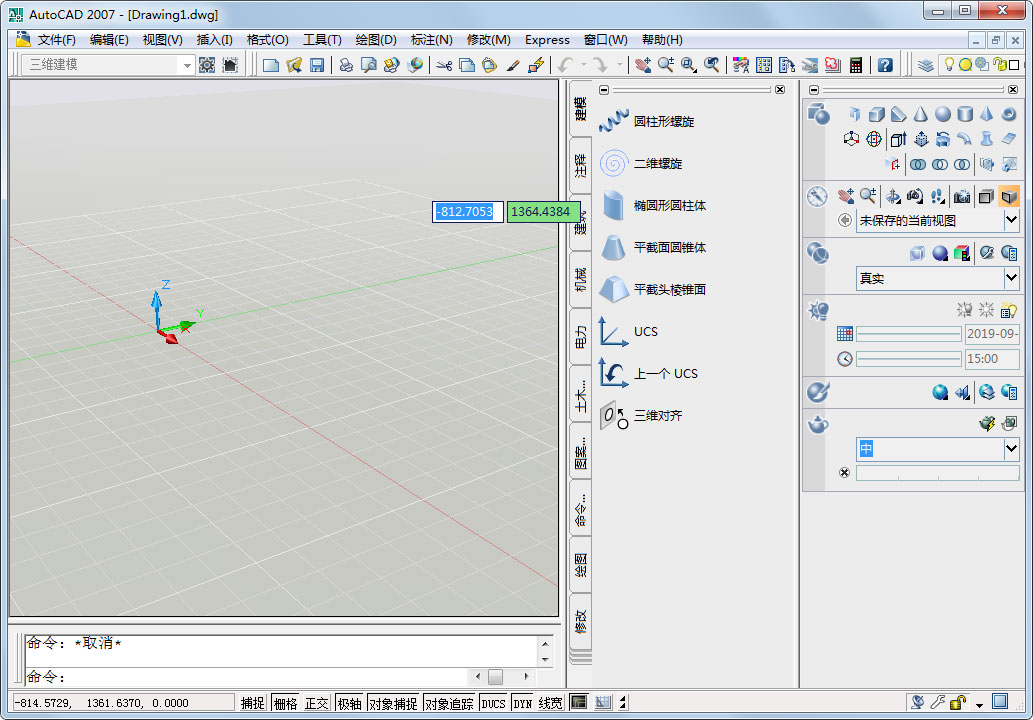Image resolution: width=1033 pixels, height=720 pixels.
Task: Open the 绘图(D) menu
Action: click(376, 40)
